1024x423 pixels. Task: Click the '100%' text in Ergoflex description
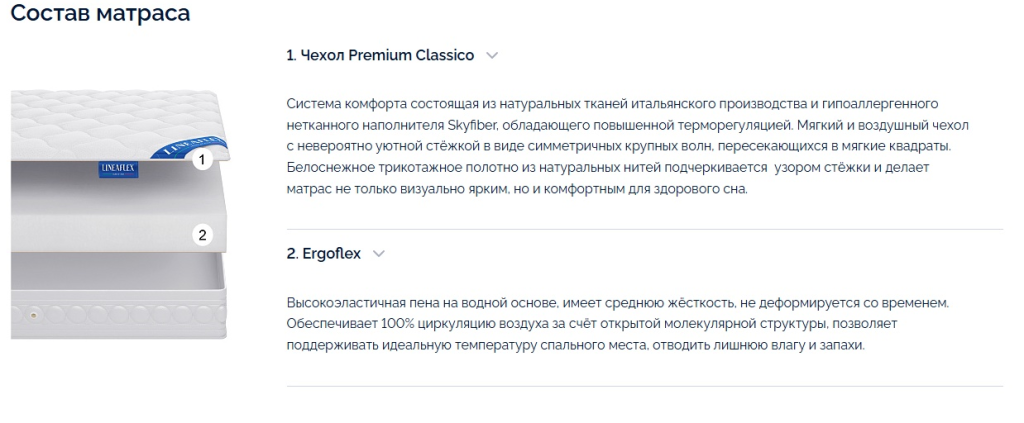tap(378, 324)
